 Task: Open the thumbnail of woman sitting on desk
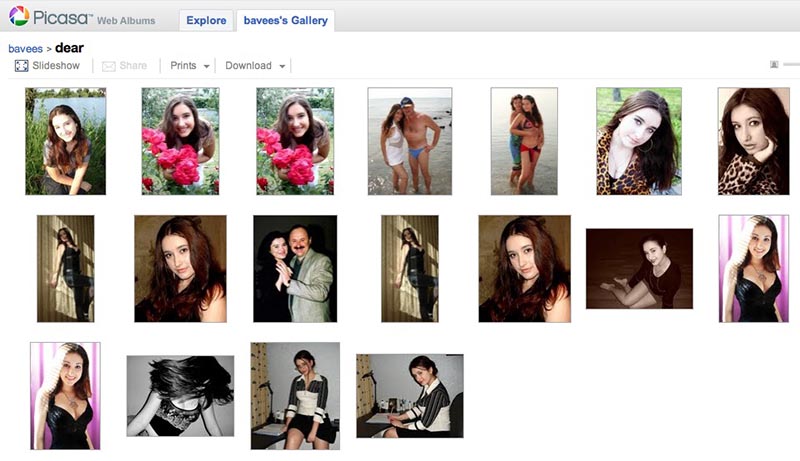(x=295, y=396)
